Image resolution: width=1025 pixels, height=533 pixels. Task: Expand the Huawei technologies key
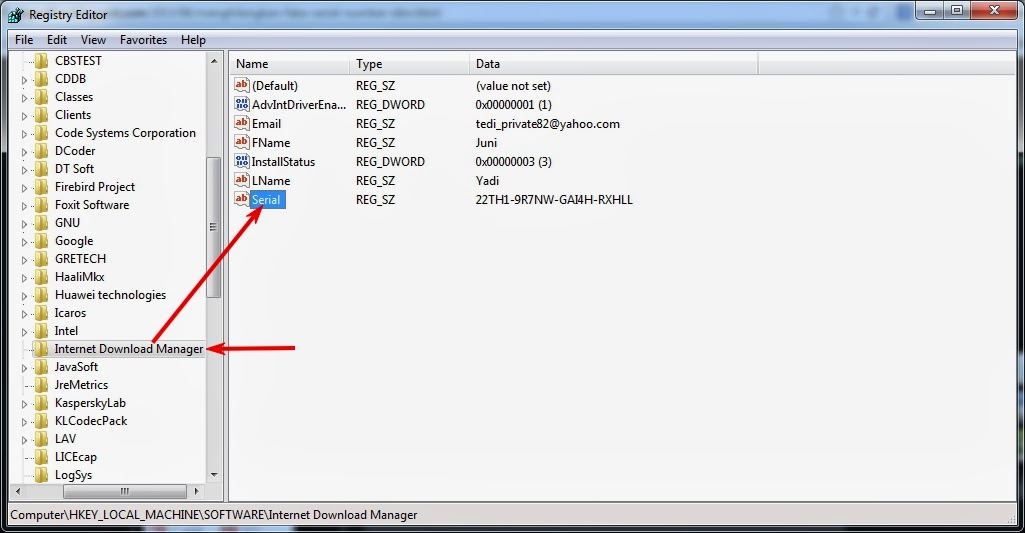click(x=24, y=296)
